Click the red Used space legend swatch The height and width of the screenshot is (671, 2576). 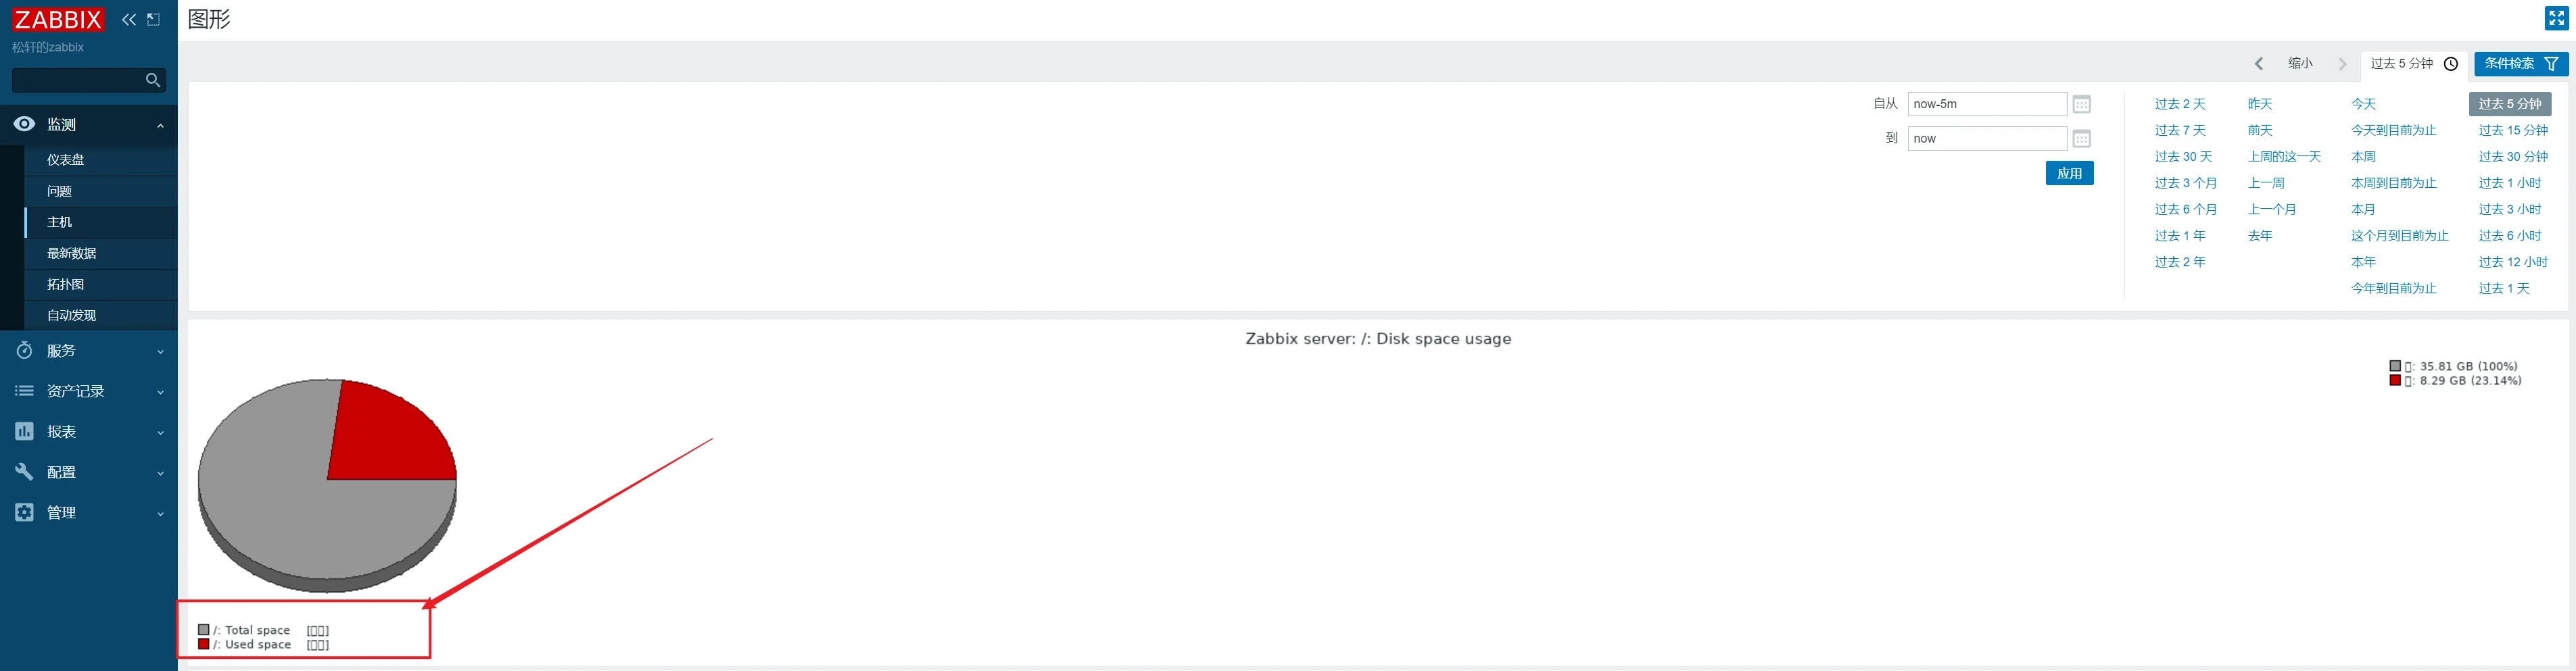[204, 645]
